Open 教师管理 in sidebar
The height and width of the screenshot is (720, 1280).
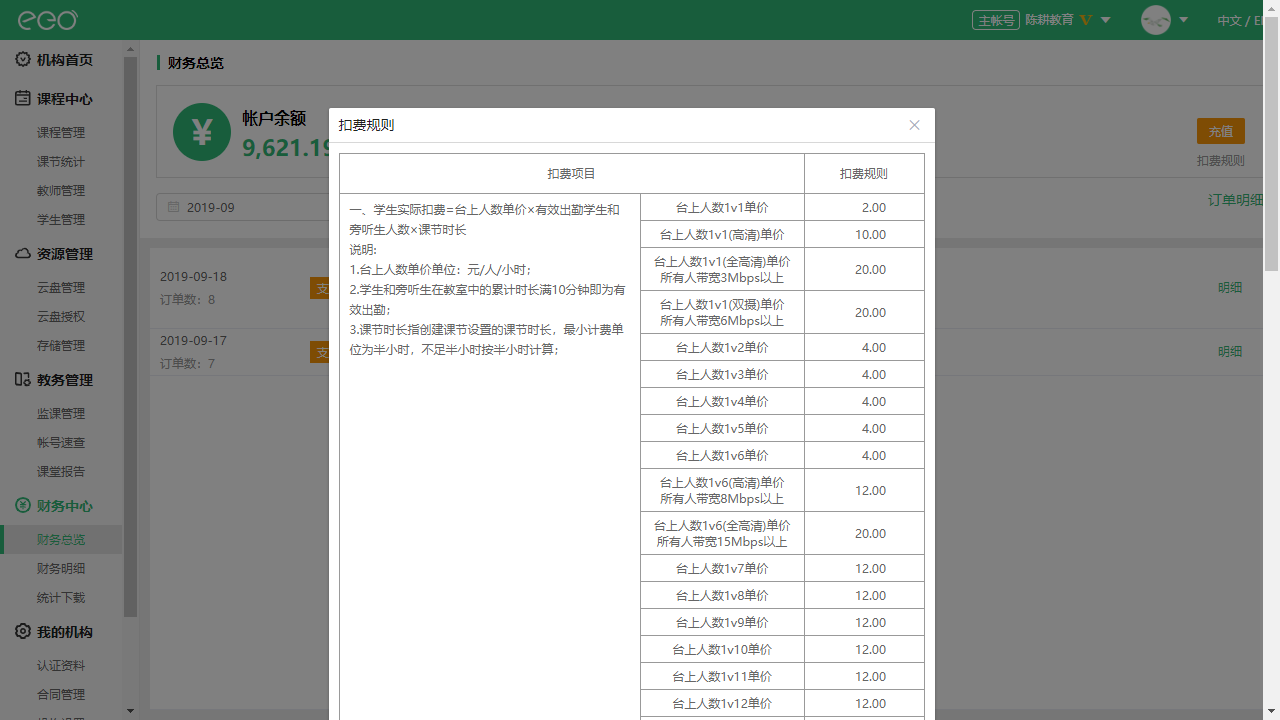point(61,190)
